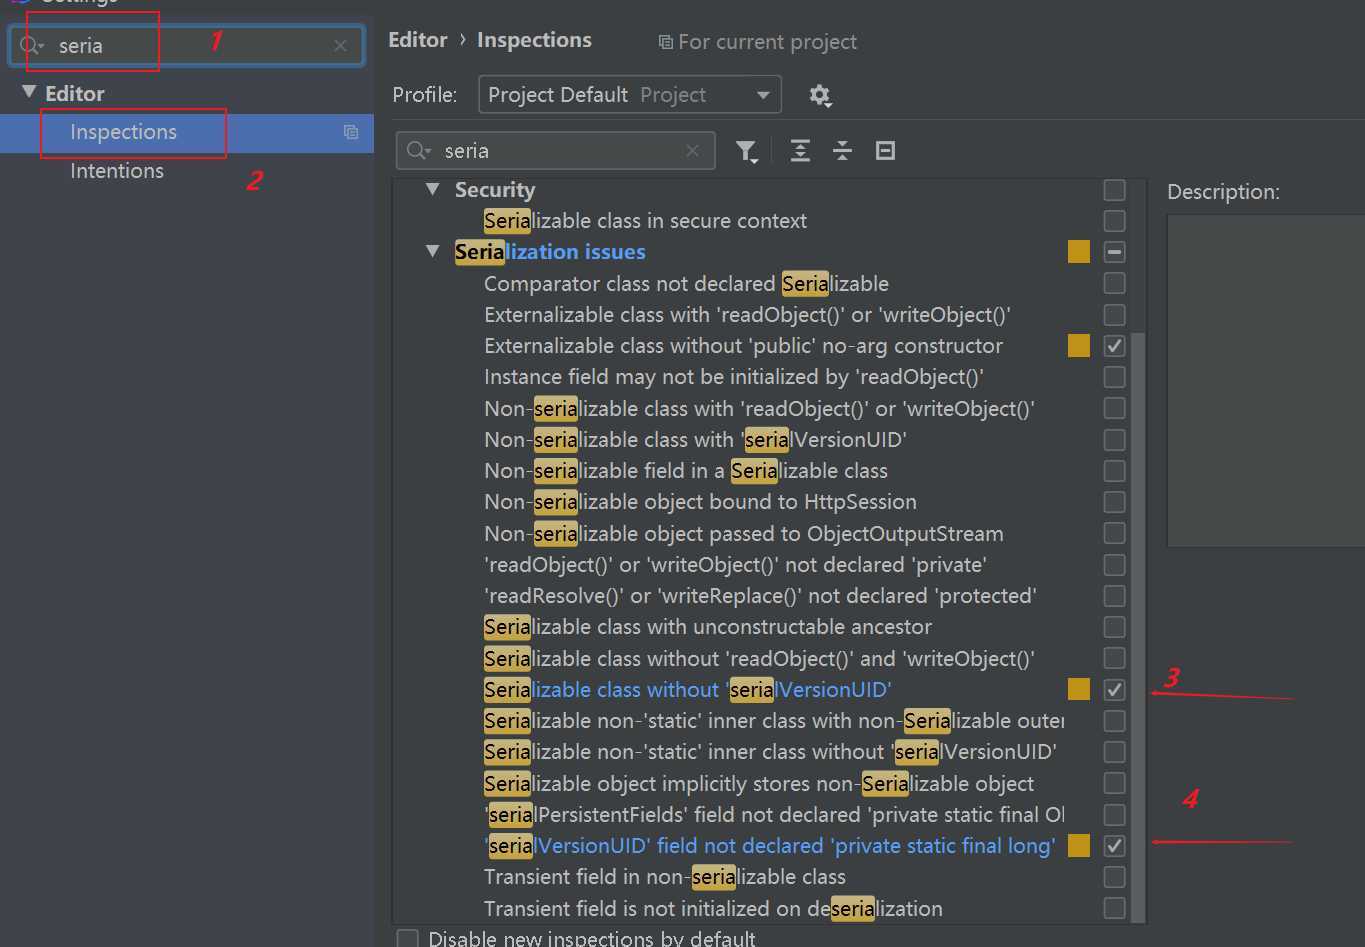Enable Non-serializable class with serialVersionUID checkbox
This screenshot has height=947, width=1365.
[x=1114, y=439]
